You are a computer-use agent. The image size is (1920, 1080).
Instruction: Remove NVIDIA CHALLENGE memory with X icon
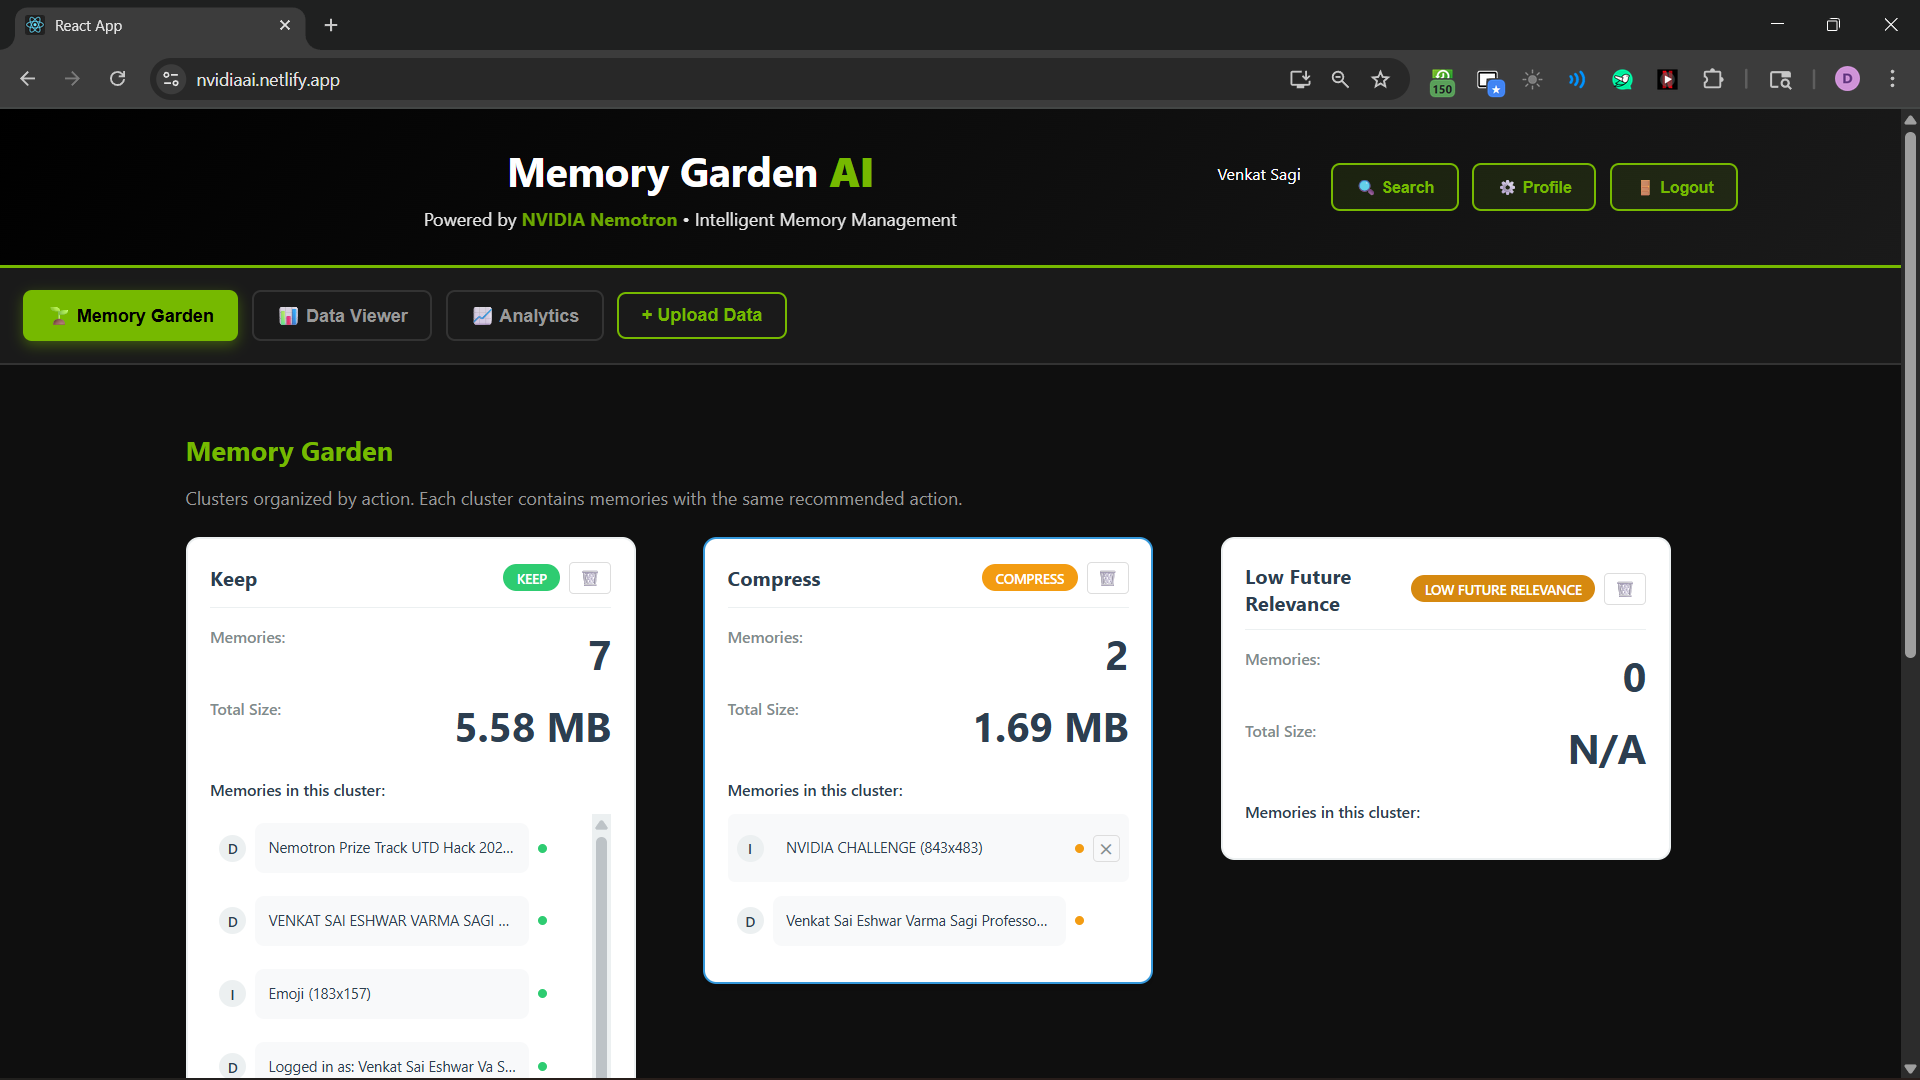[x=1106, y=849]
